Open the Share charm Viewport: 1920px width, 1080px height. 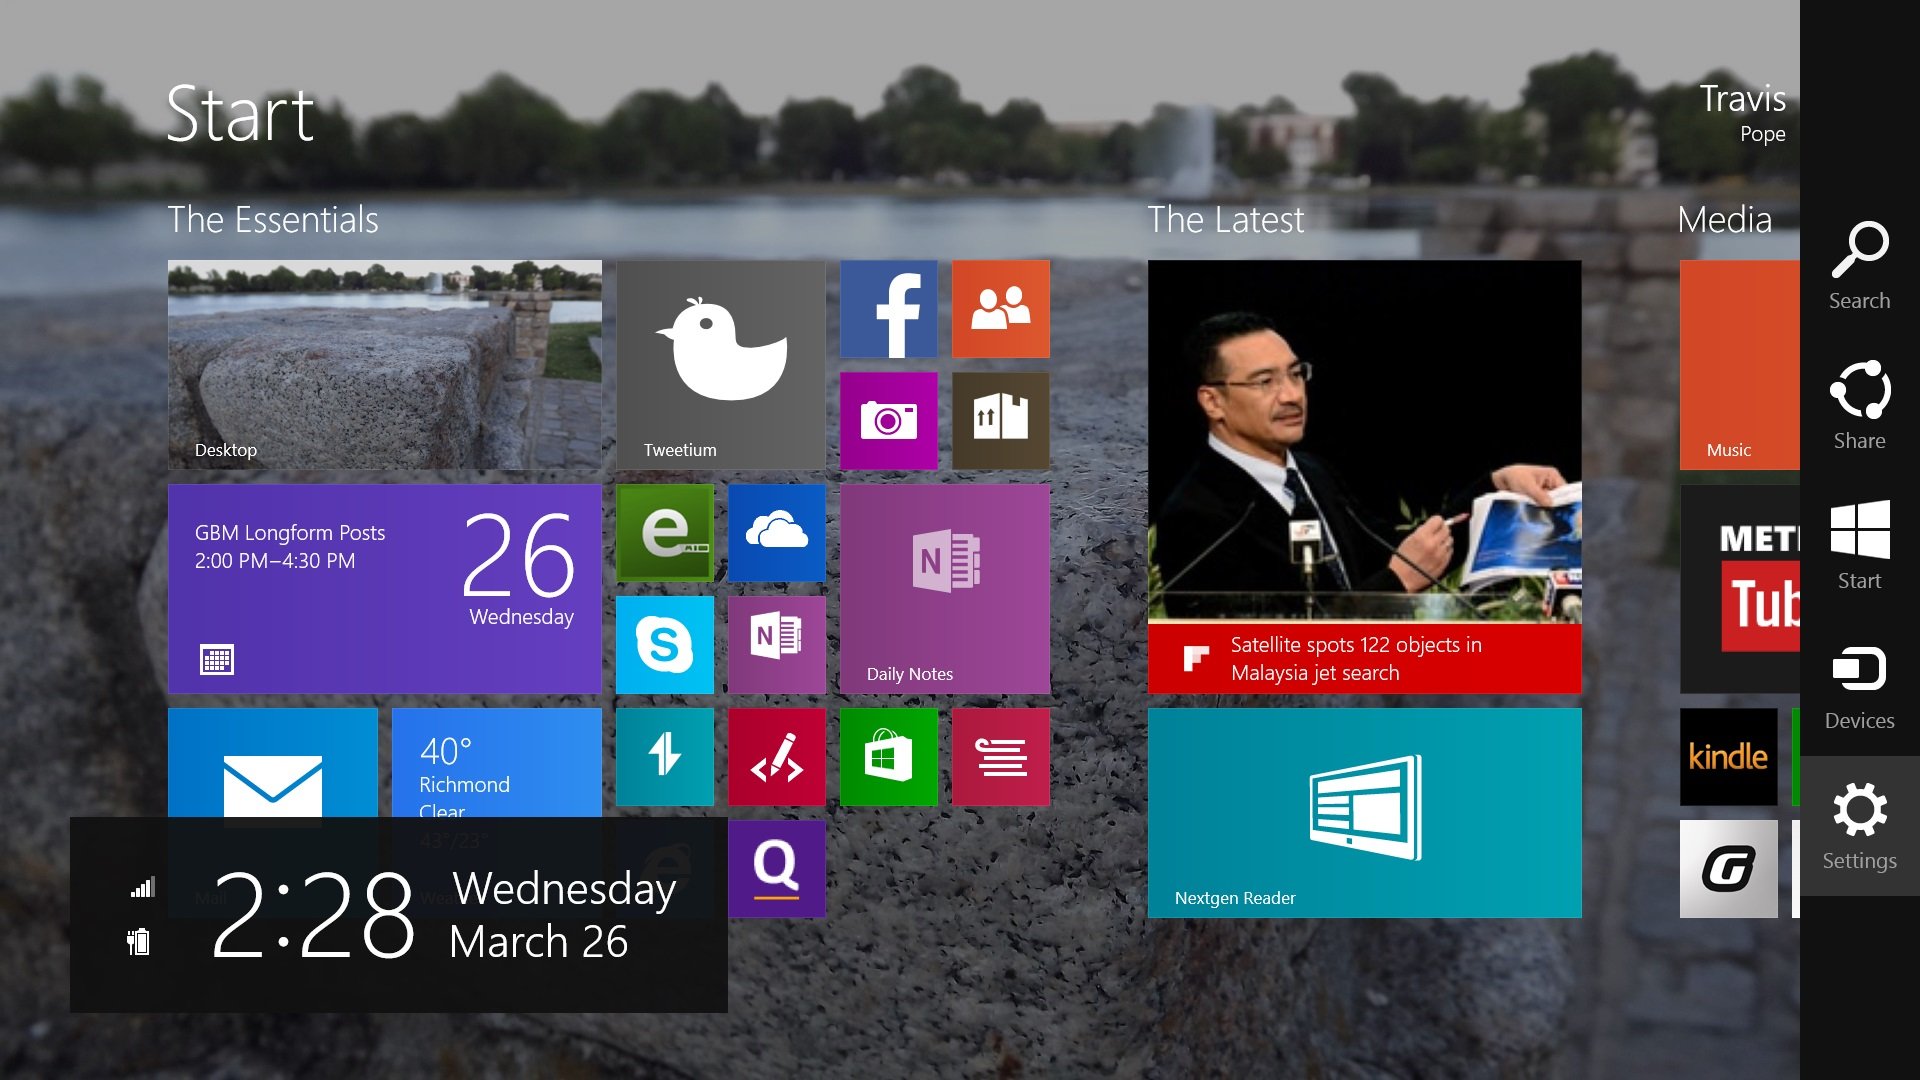(1857, 400)
